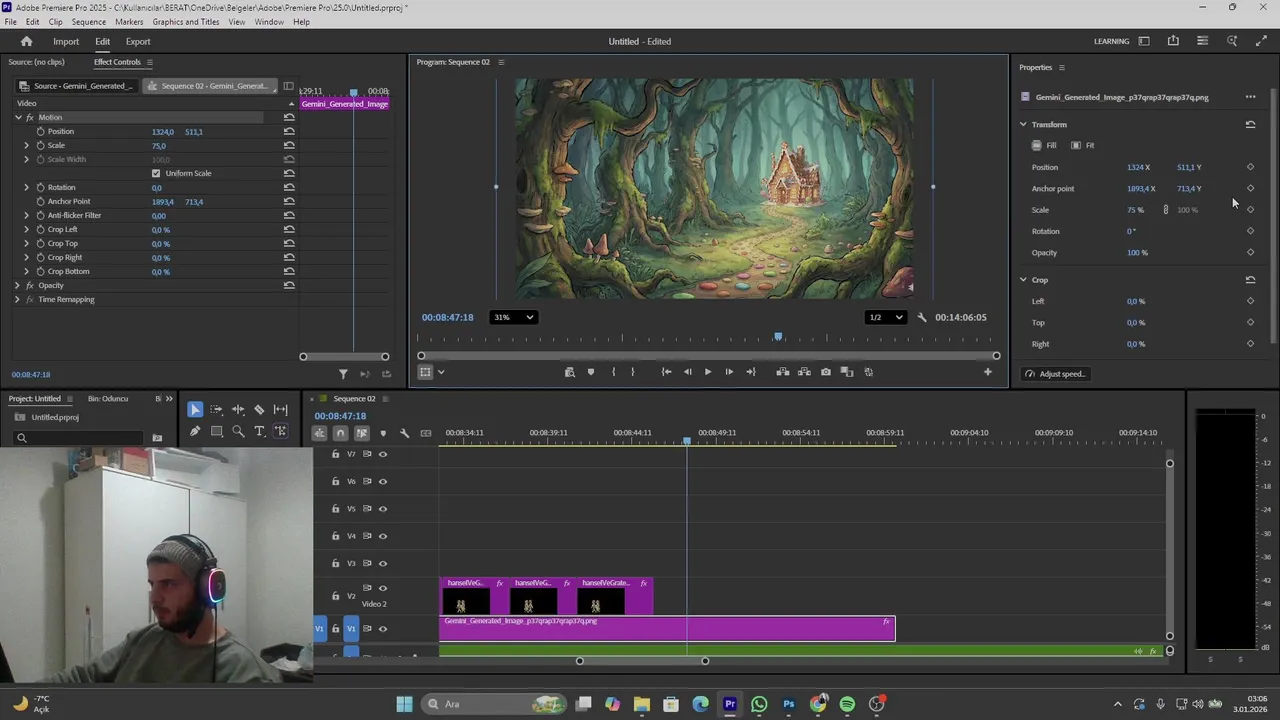This screenshot has height=720, width=1280.
Task: Click Fill button in Transform
Action: [1044, 145]
